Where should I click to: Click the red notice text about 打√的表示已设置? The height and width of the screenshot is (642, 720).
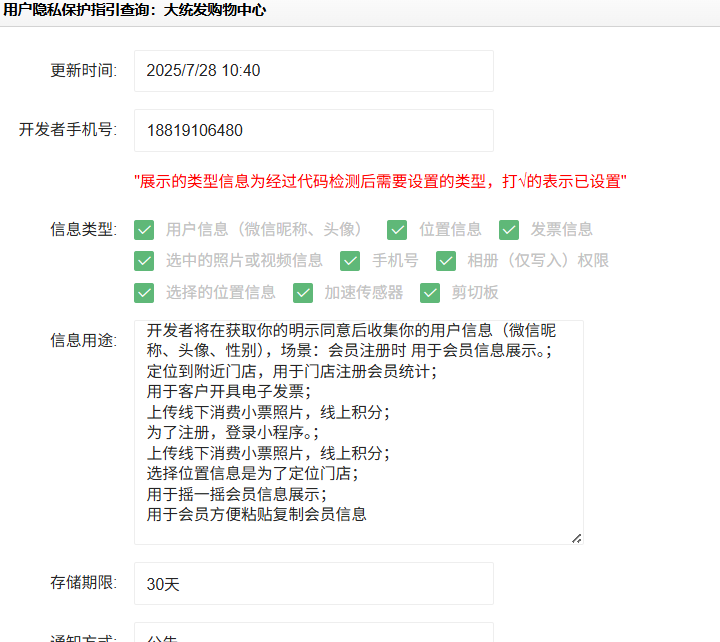coord(380,181)
